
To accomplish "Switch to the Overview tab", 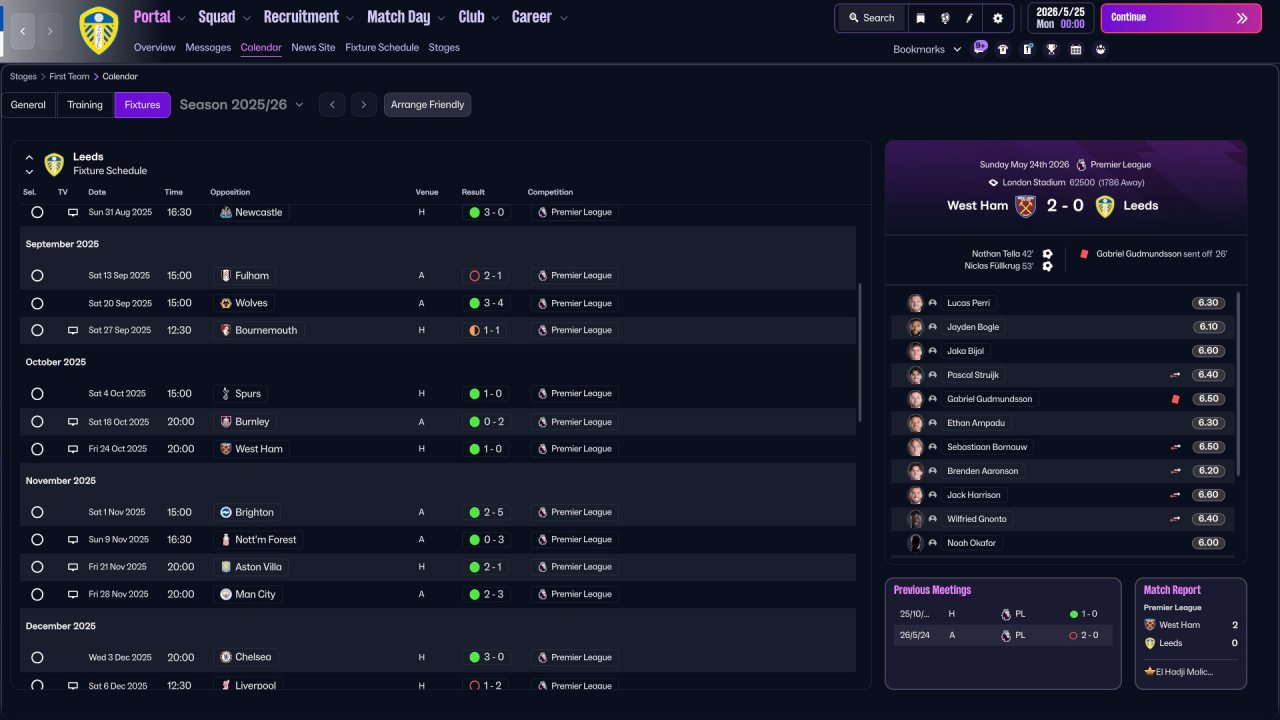I will pyautogui.click(x=154, y=47).
